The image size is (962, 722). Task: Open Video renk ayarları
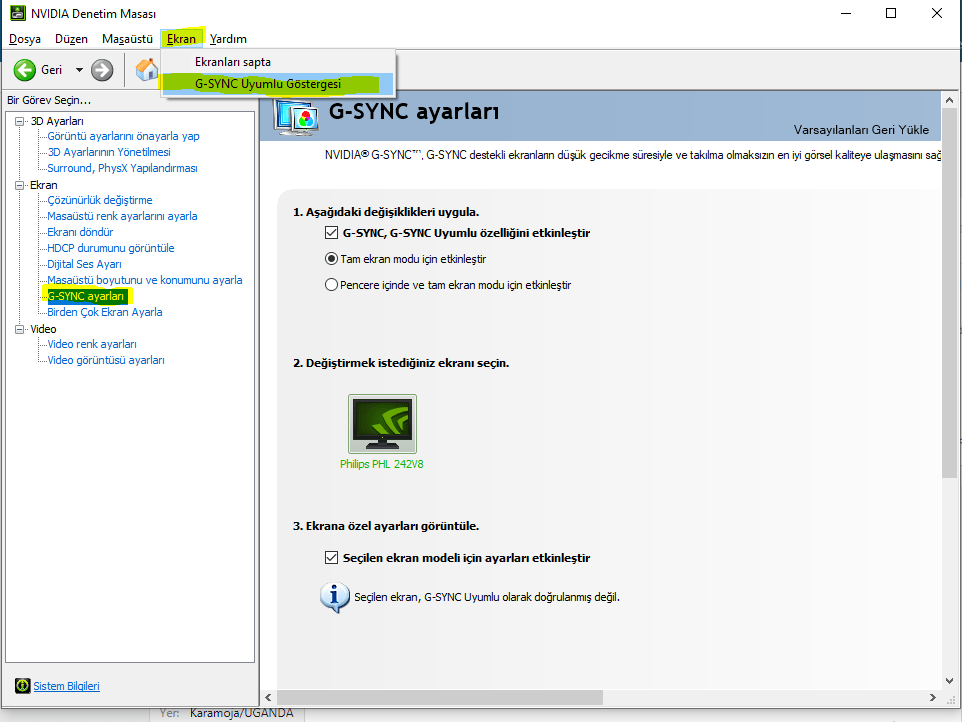click(x=92, y=344)
